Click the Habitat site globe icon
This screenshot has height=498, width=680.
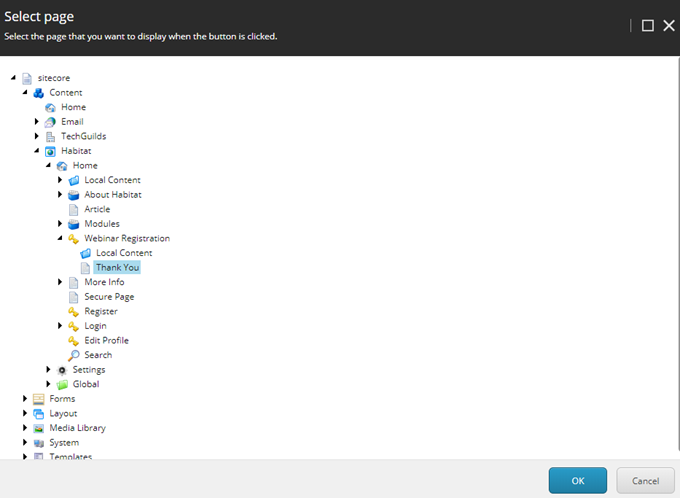click(x=50, y=151)
